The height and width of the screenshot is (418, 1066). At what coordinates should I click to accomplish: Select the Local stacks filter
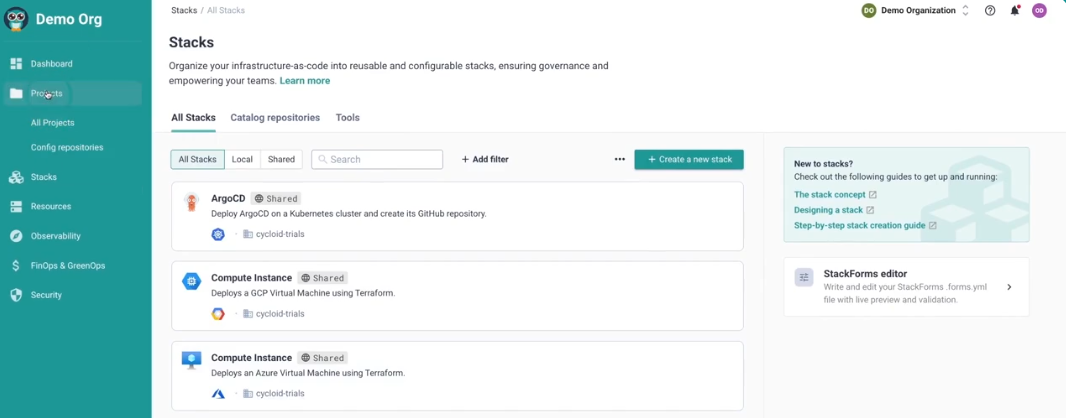242,159
